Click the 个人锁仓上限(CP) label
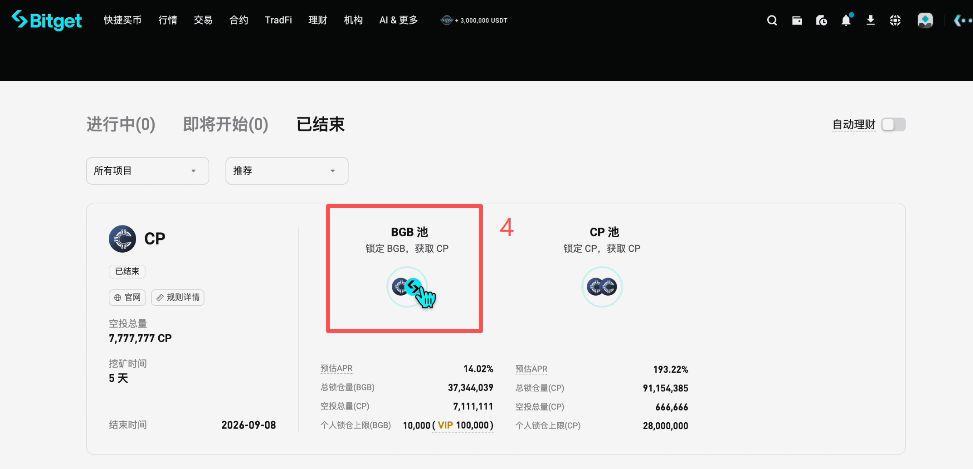This screenshot has height=469, width=973. [548, 426]
